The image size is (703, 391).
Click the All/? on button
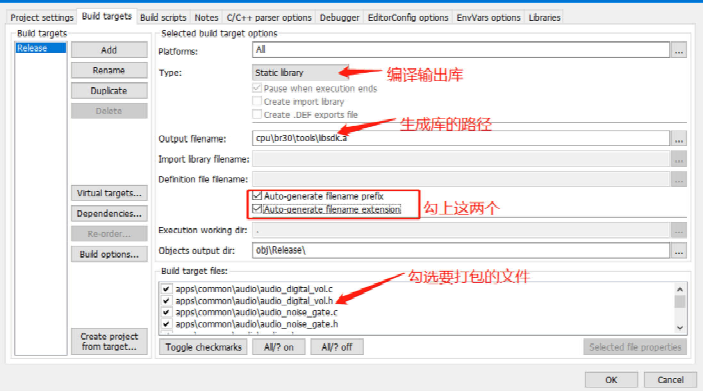(278, 347)
